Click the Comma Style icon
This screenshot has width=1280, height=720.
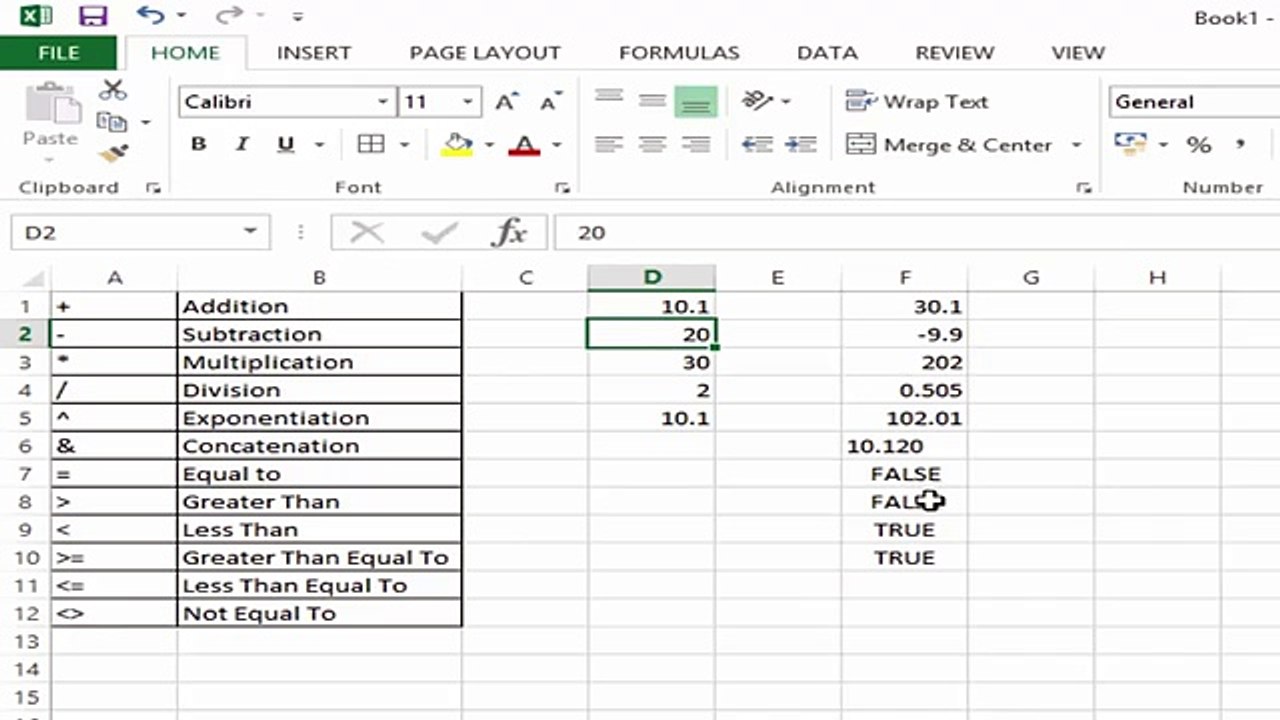1241,145
